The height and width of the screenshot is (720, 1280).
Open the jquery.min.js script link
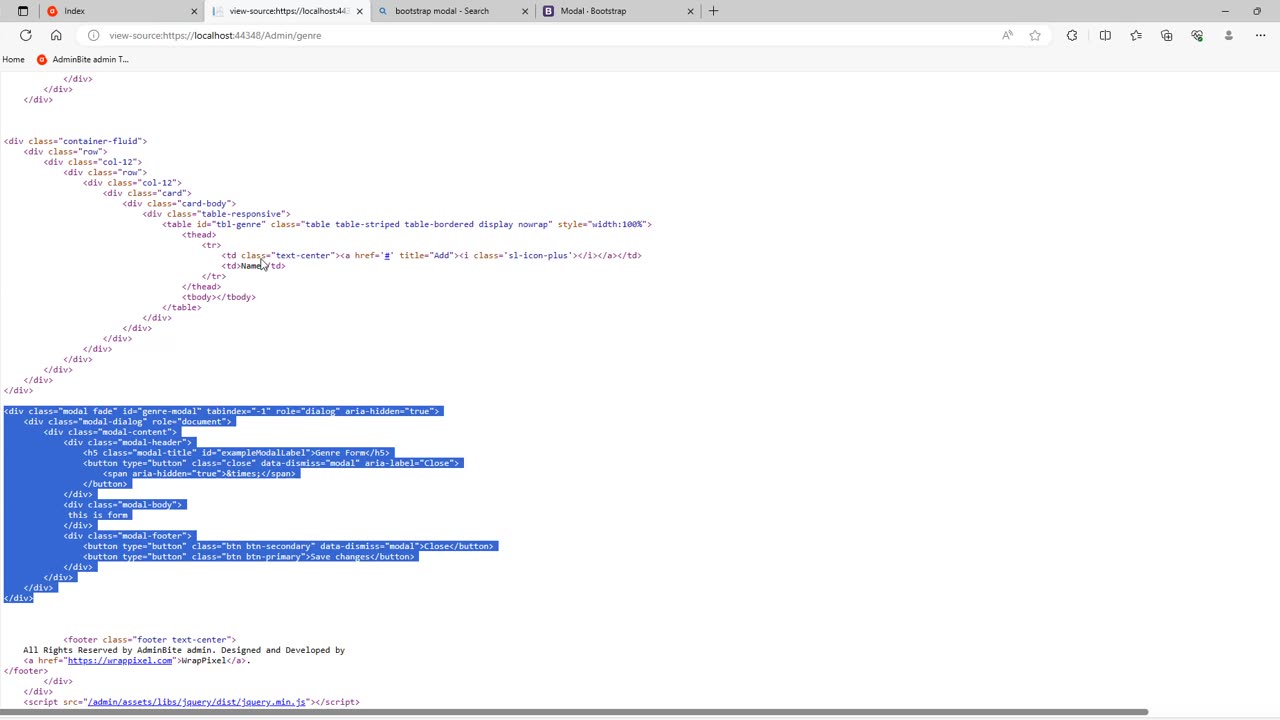tap(196, 702)
